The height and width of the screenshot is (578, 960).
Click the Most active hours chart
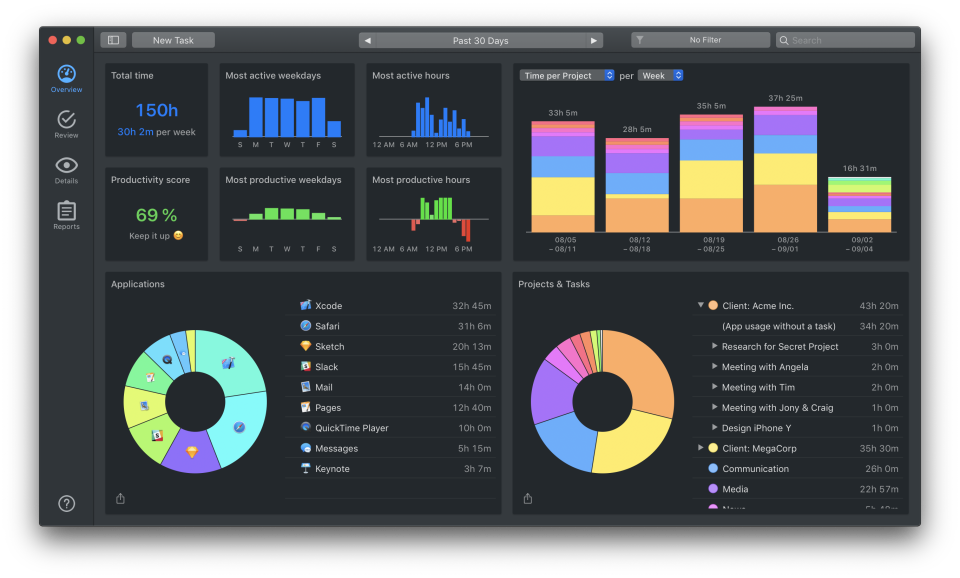(x=433, y=116)
